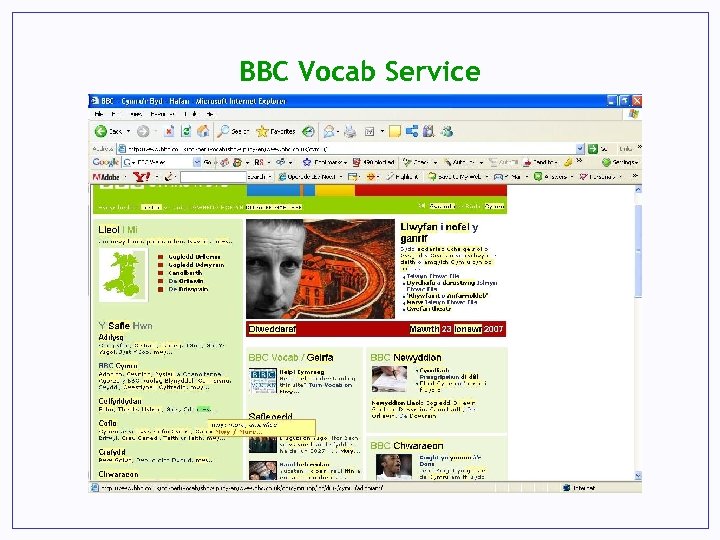
Task: Click the scrollbar down arrow
Action: 638,476
